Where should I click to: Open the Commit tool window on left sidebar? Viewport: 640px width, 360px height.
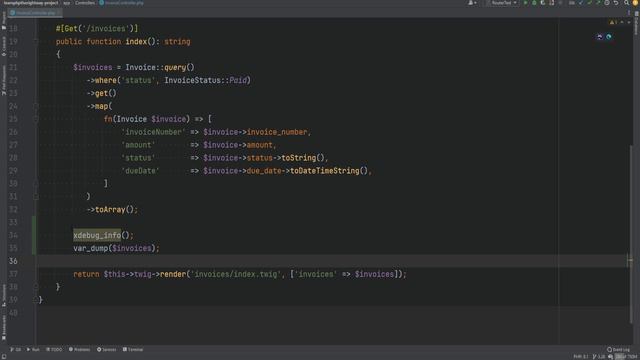[4, 46]
